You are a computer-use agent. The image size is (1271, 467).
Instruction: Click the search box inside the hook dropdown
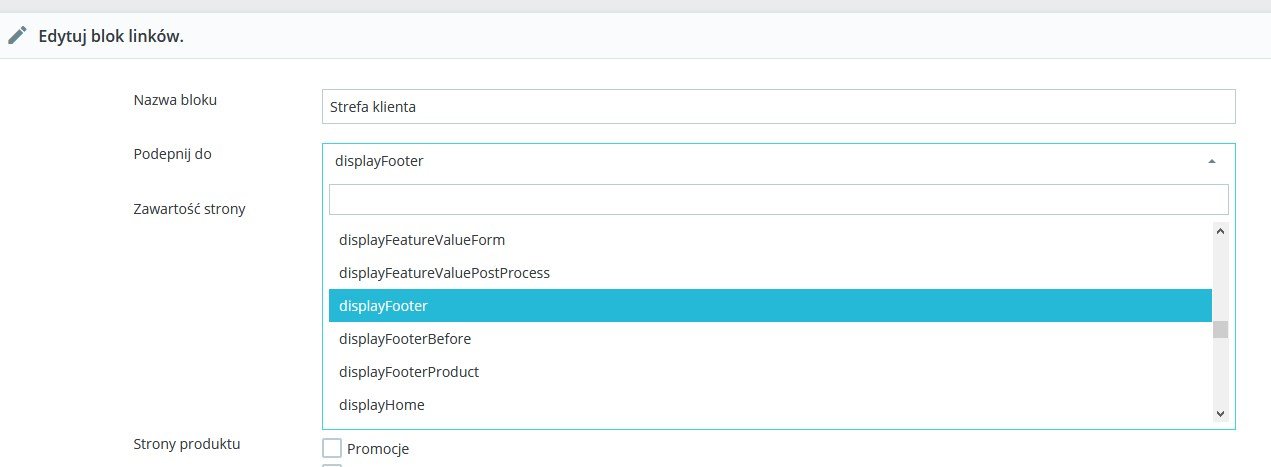(778, 199)
